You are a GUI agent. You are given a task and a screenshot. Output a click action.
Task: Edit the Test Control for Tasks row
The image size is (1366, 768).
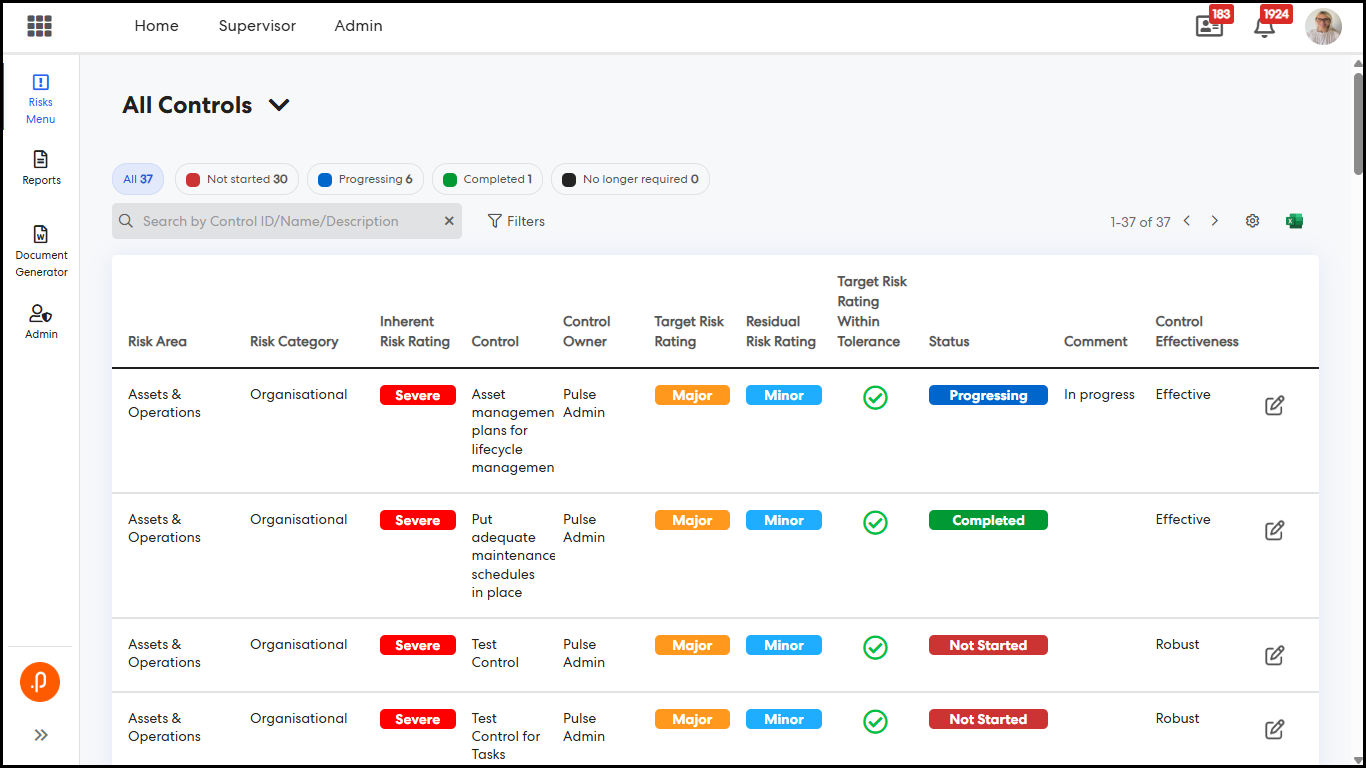coord(1274,729)
